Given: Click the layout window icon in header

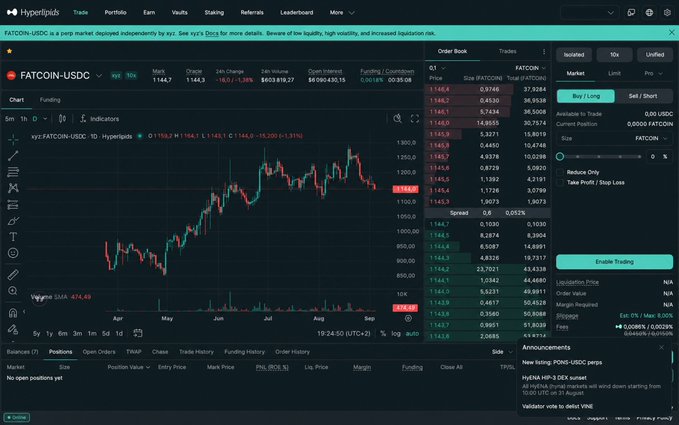Looking at the screenshot, I should point(631,13).
